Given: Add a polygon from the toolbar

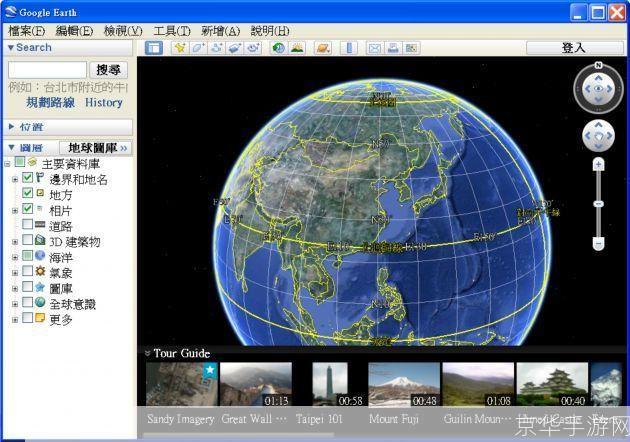Looking at the screenshot, I should 198,48.
